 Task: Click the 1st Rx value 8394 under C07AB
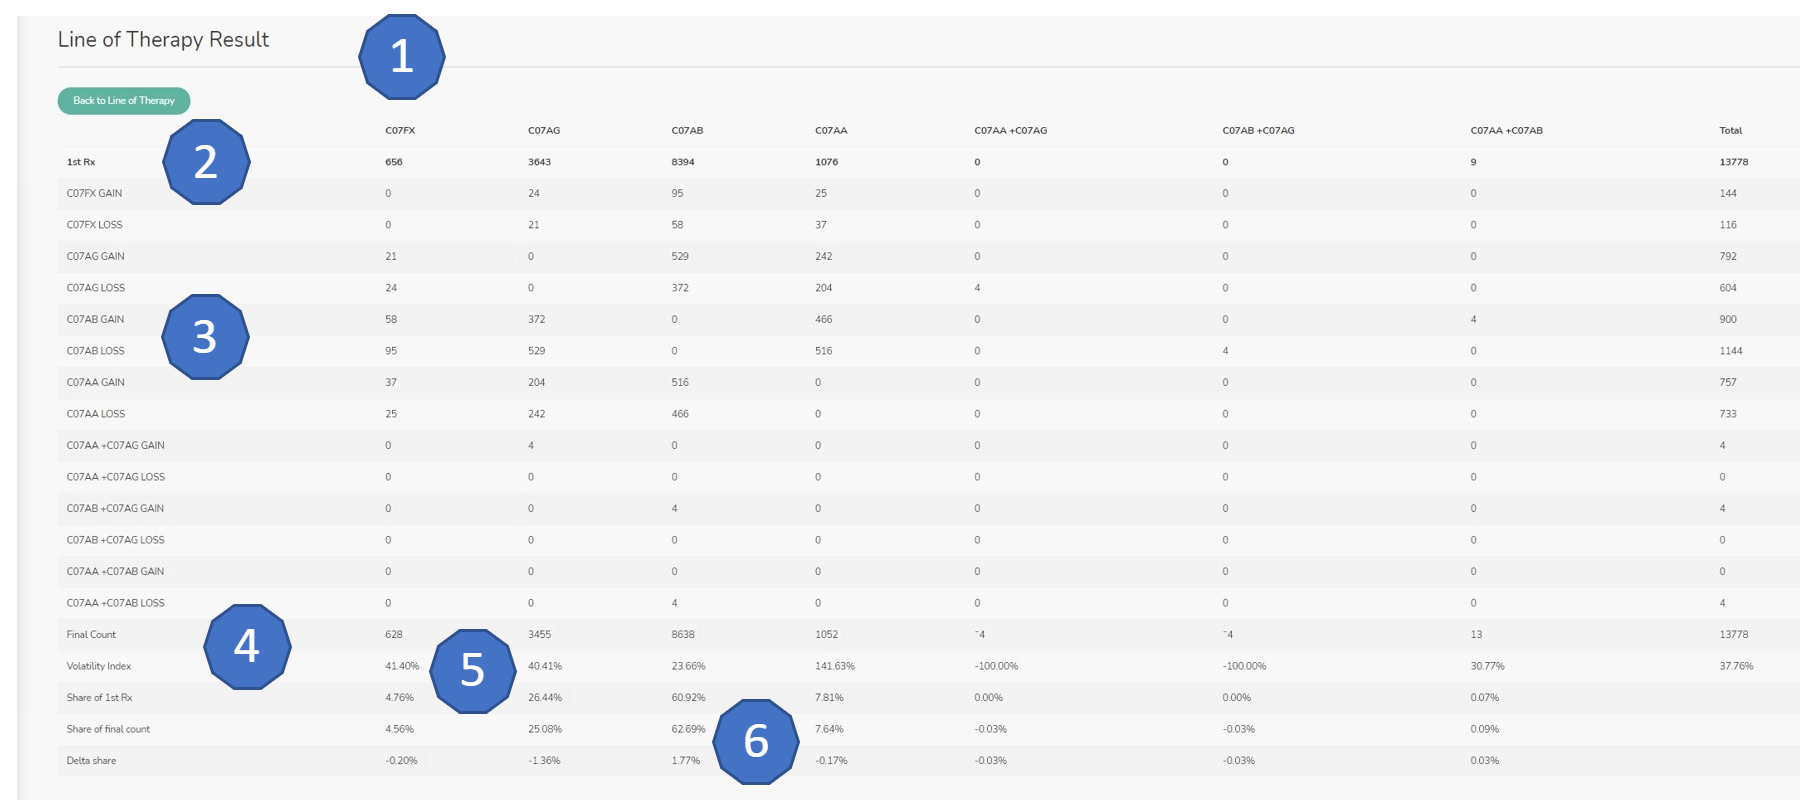(683, 162)
